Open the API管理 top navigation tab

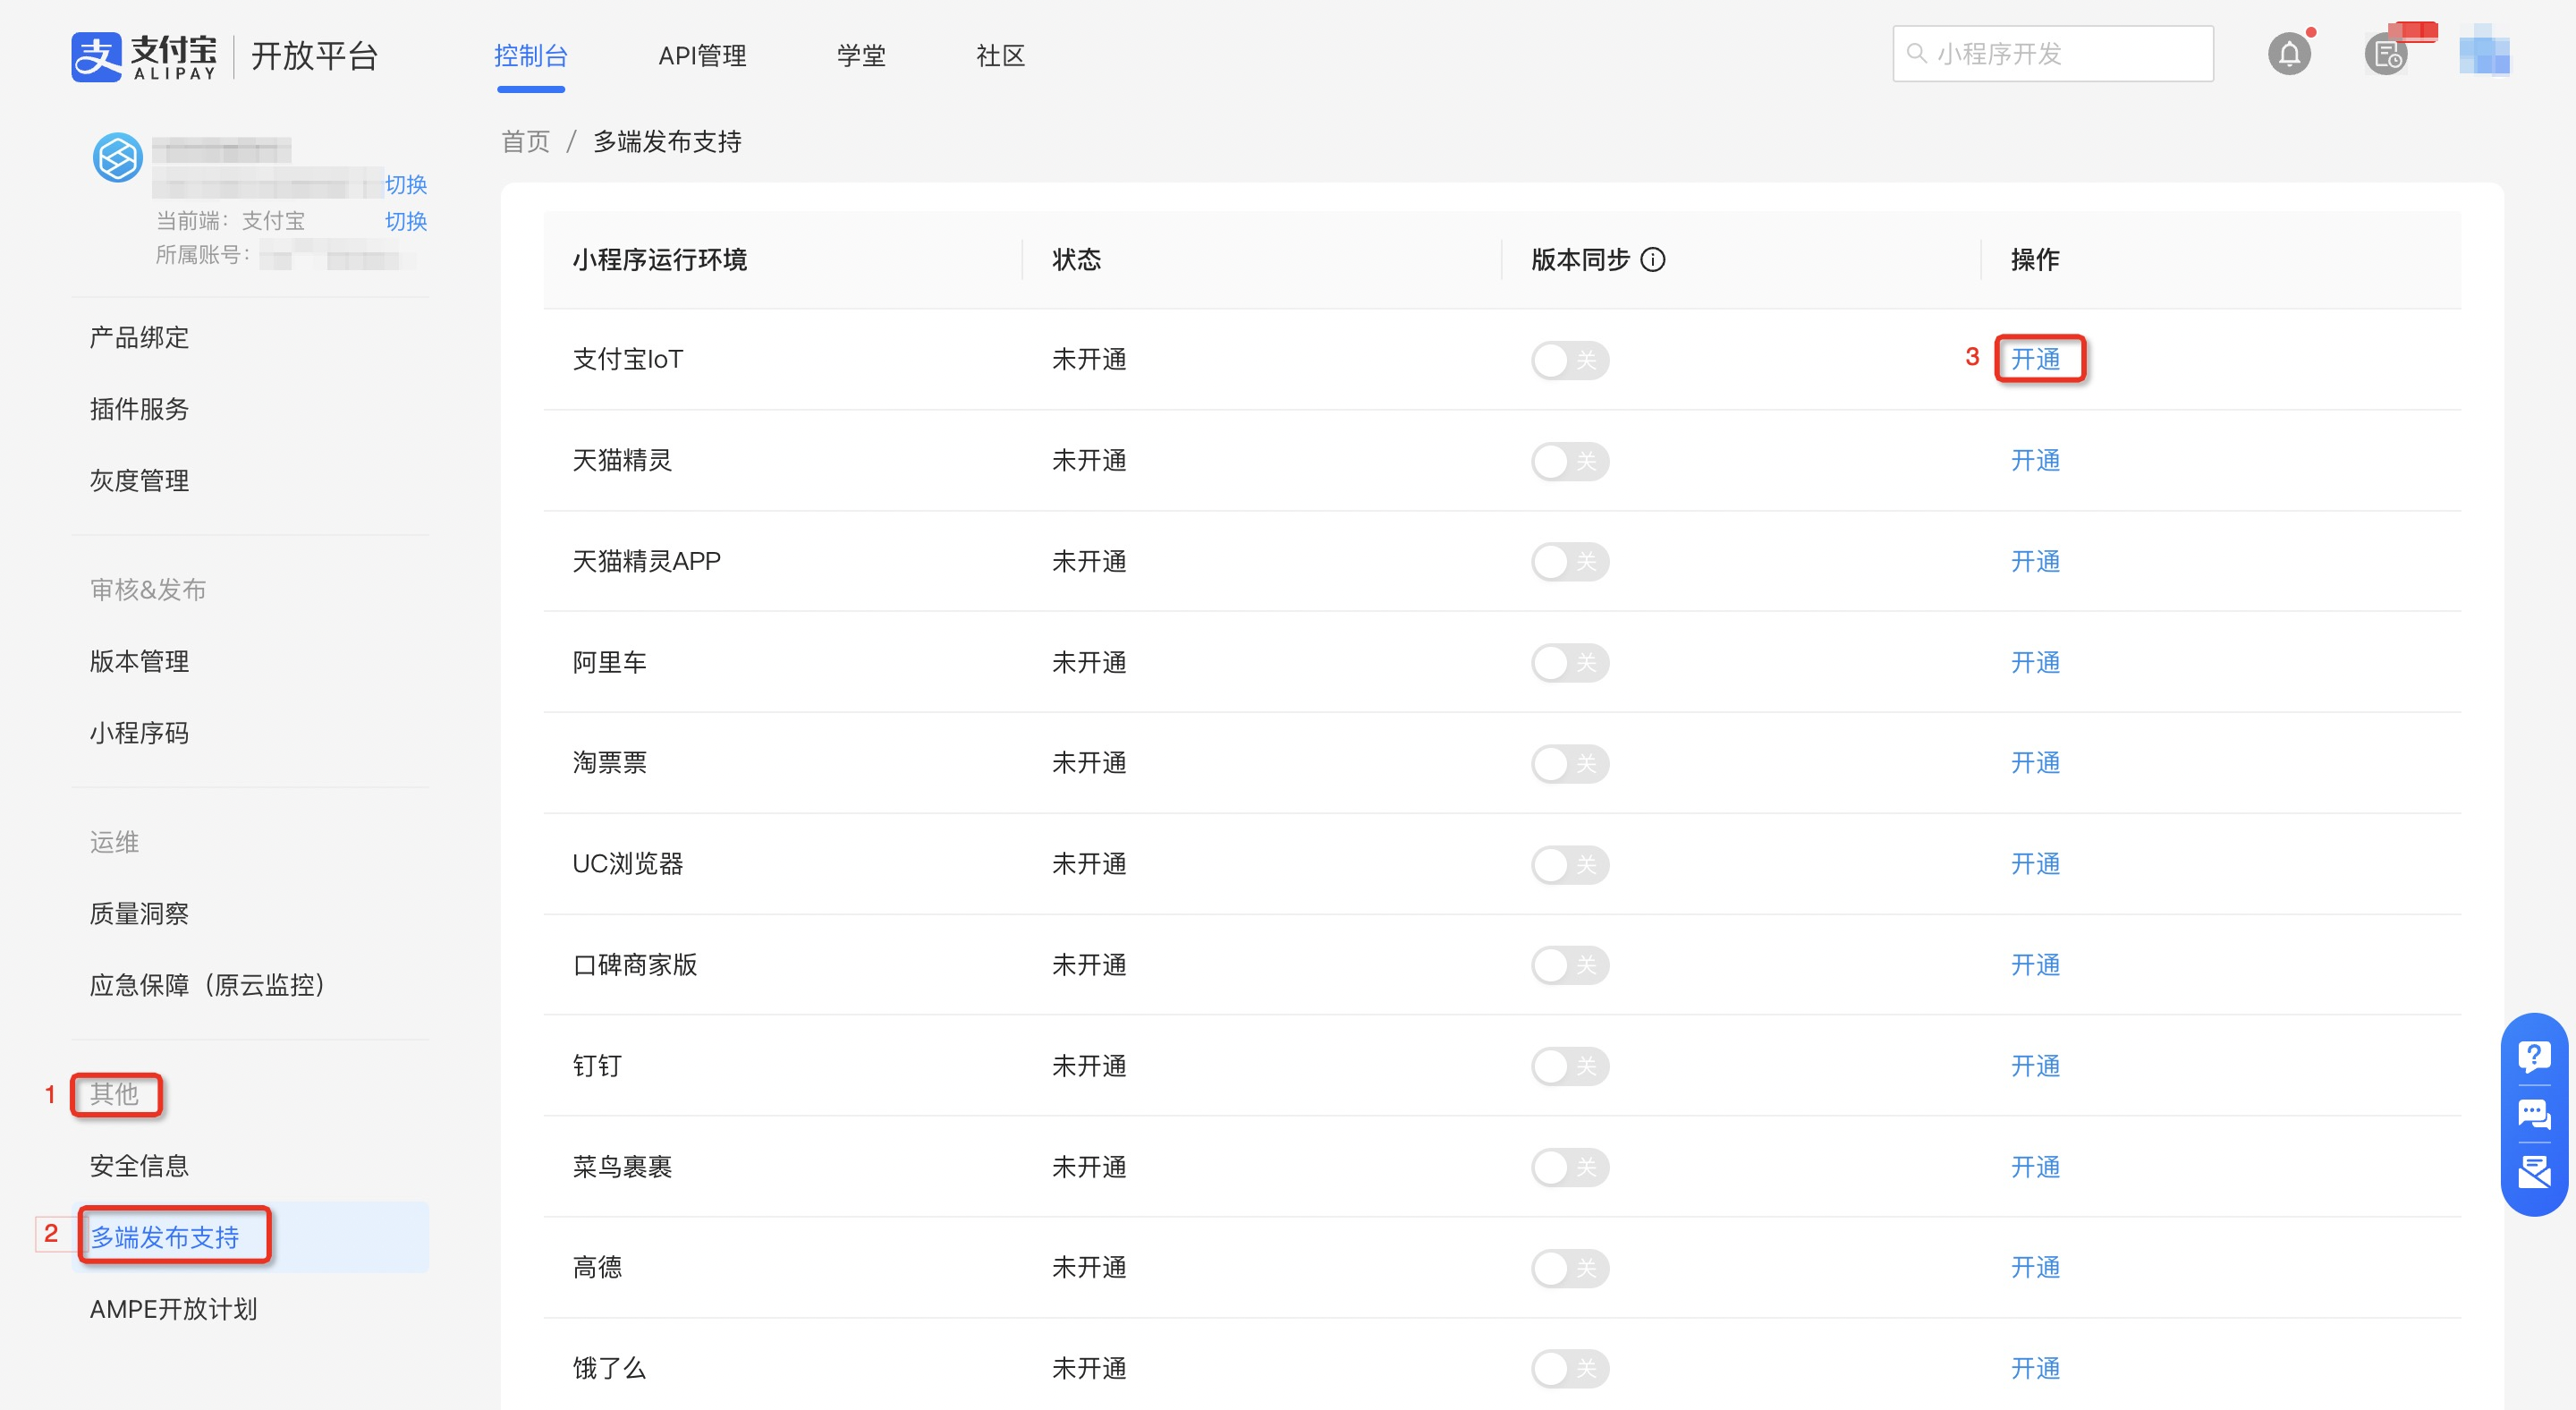702,56
